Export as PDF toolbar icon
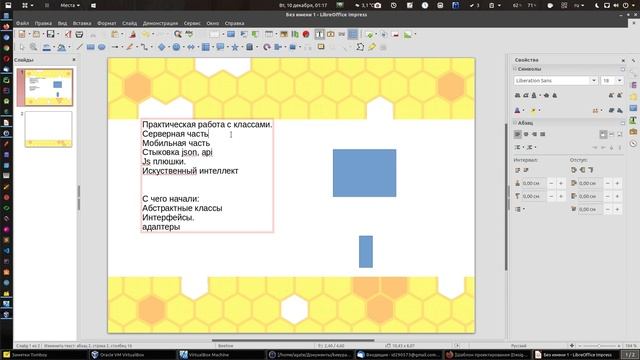Image resolution: width=640 pixels, height=360 pixels. click(x=68, y=35)
